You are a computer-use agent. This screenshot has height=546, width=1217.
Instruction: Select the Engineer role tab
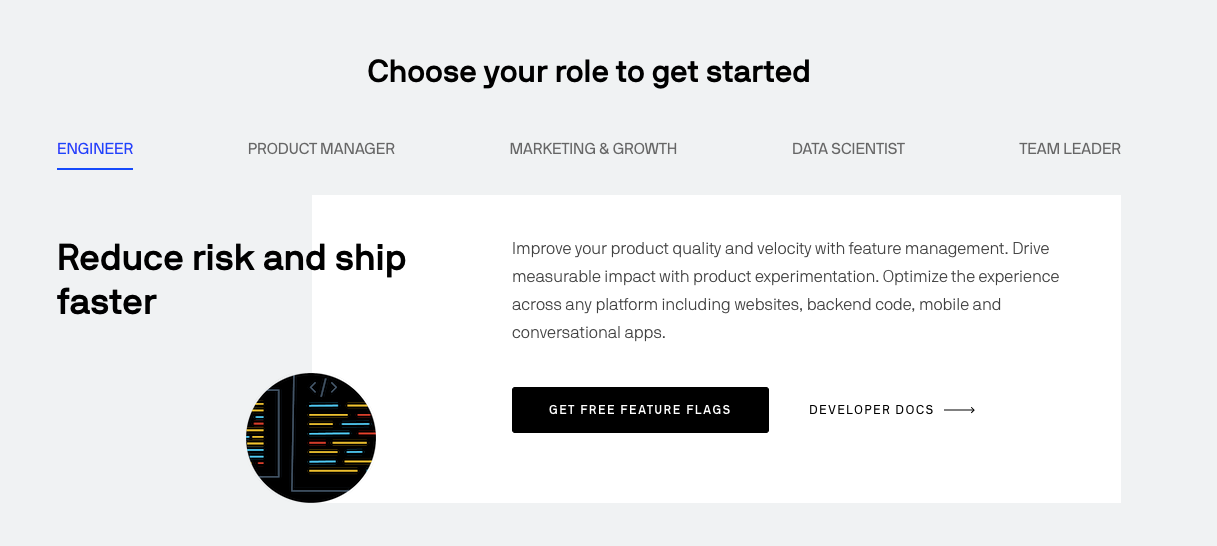point(95,149)
